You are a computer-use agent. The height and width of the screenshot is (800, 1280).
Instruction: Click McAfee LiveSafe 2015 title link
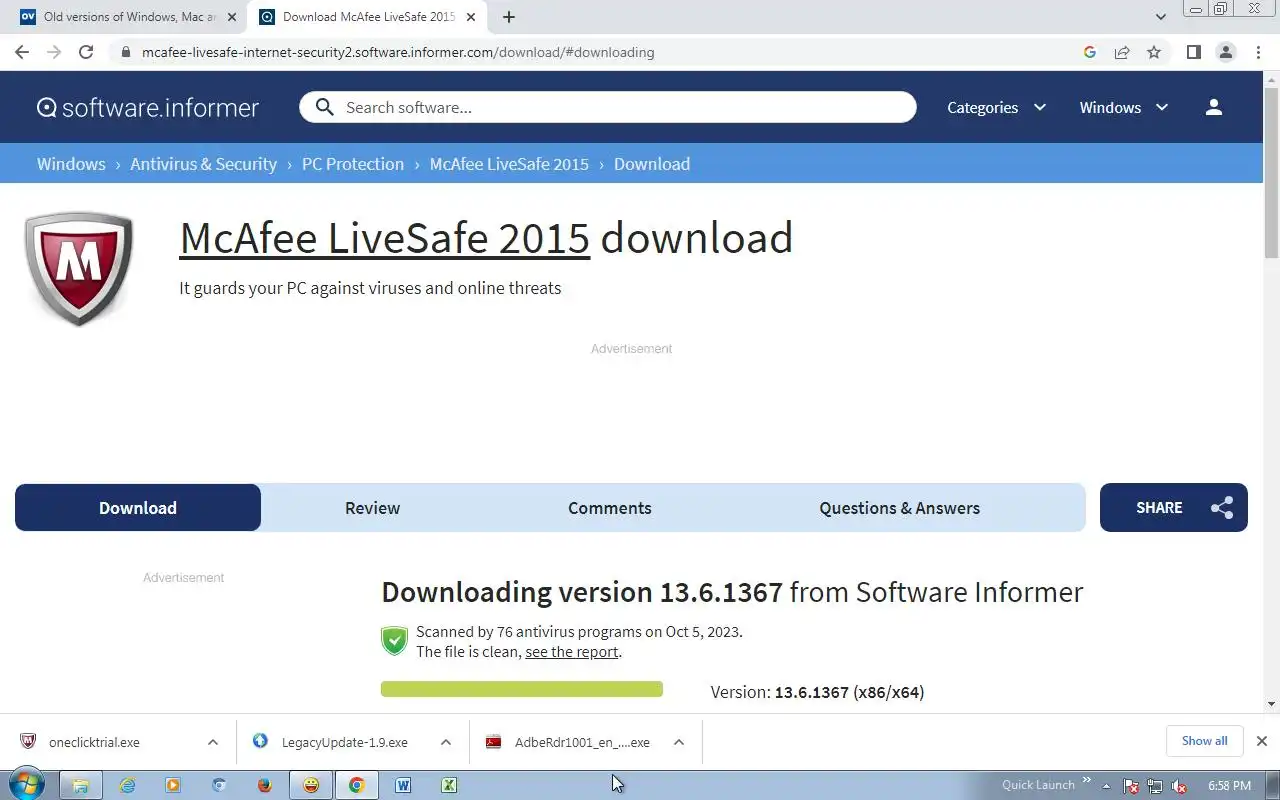point(385,238)
